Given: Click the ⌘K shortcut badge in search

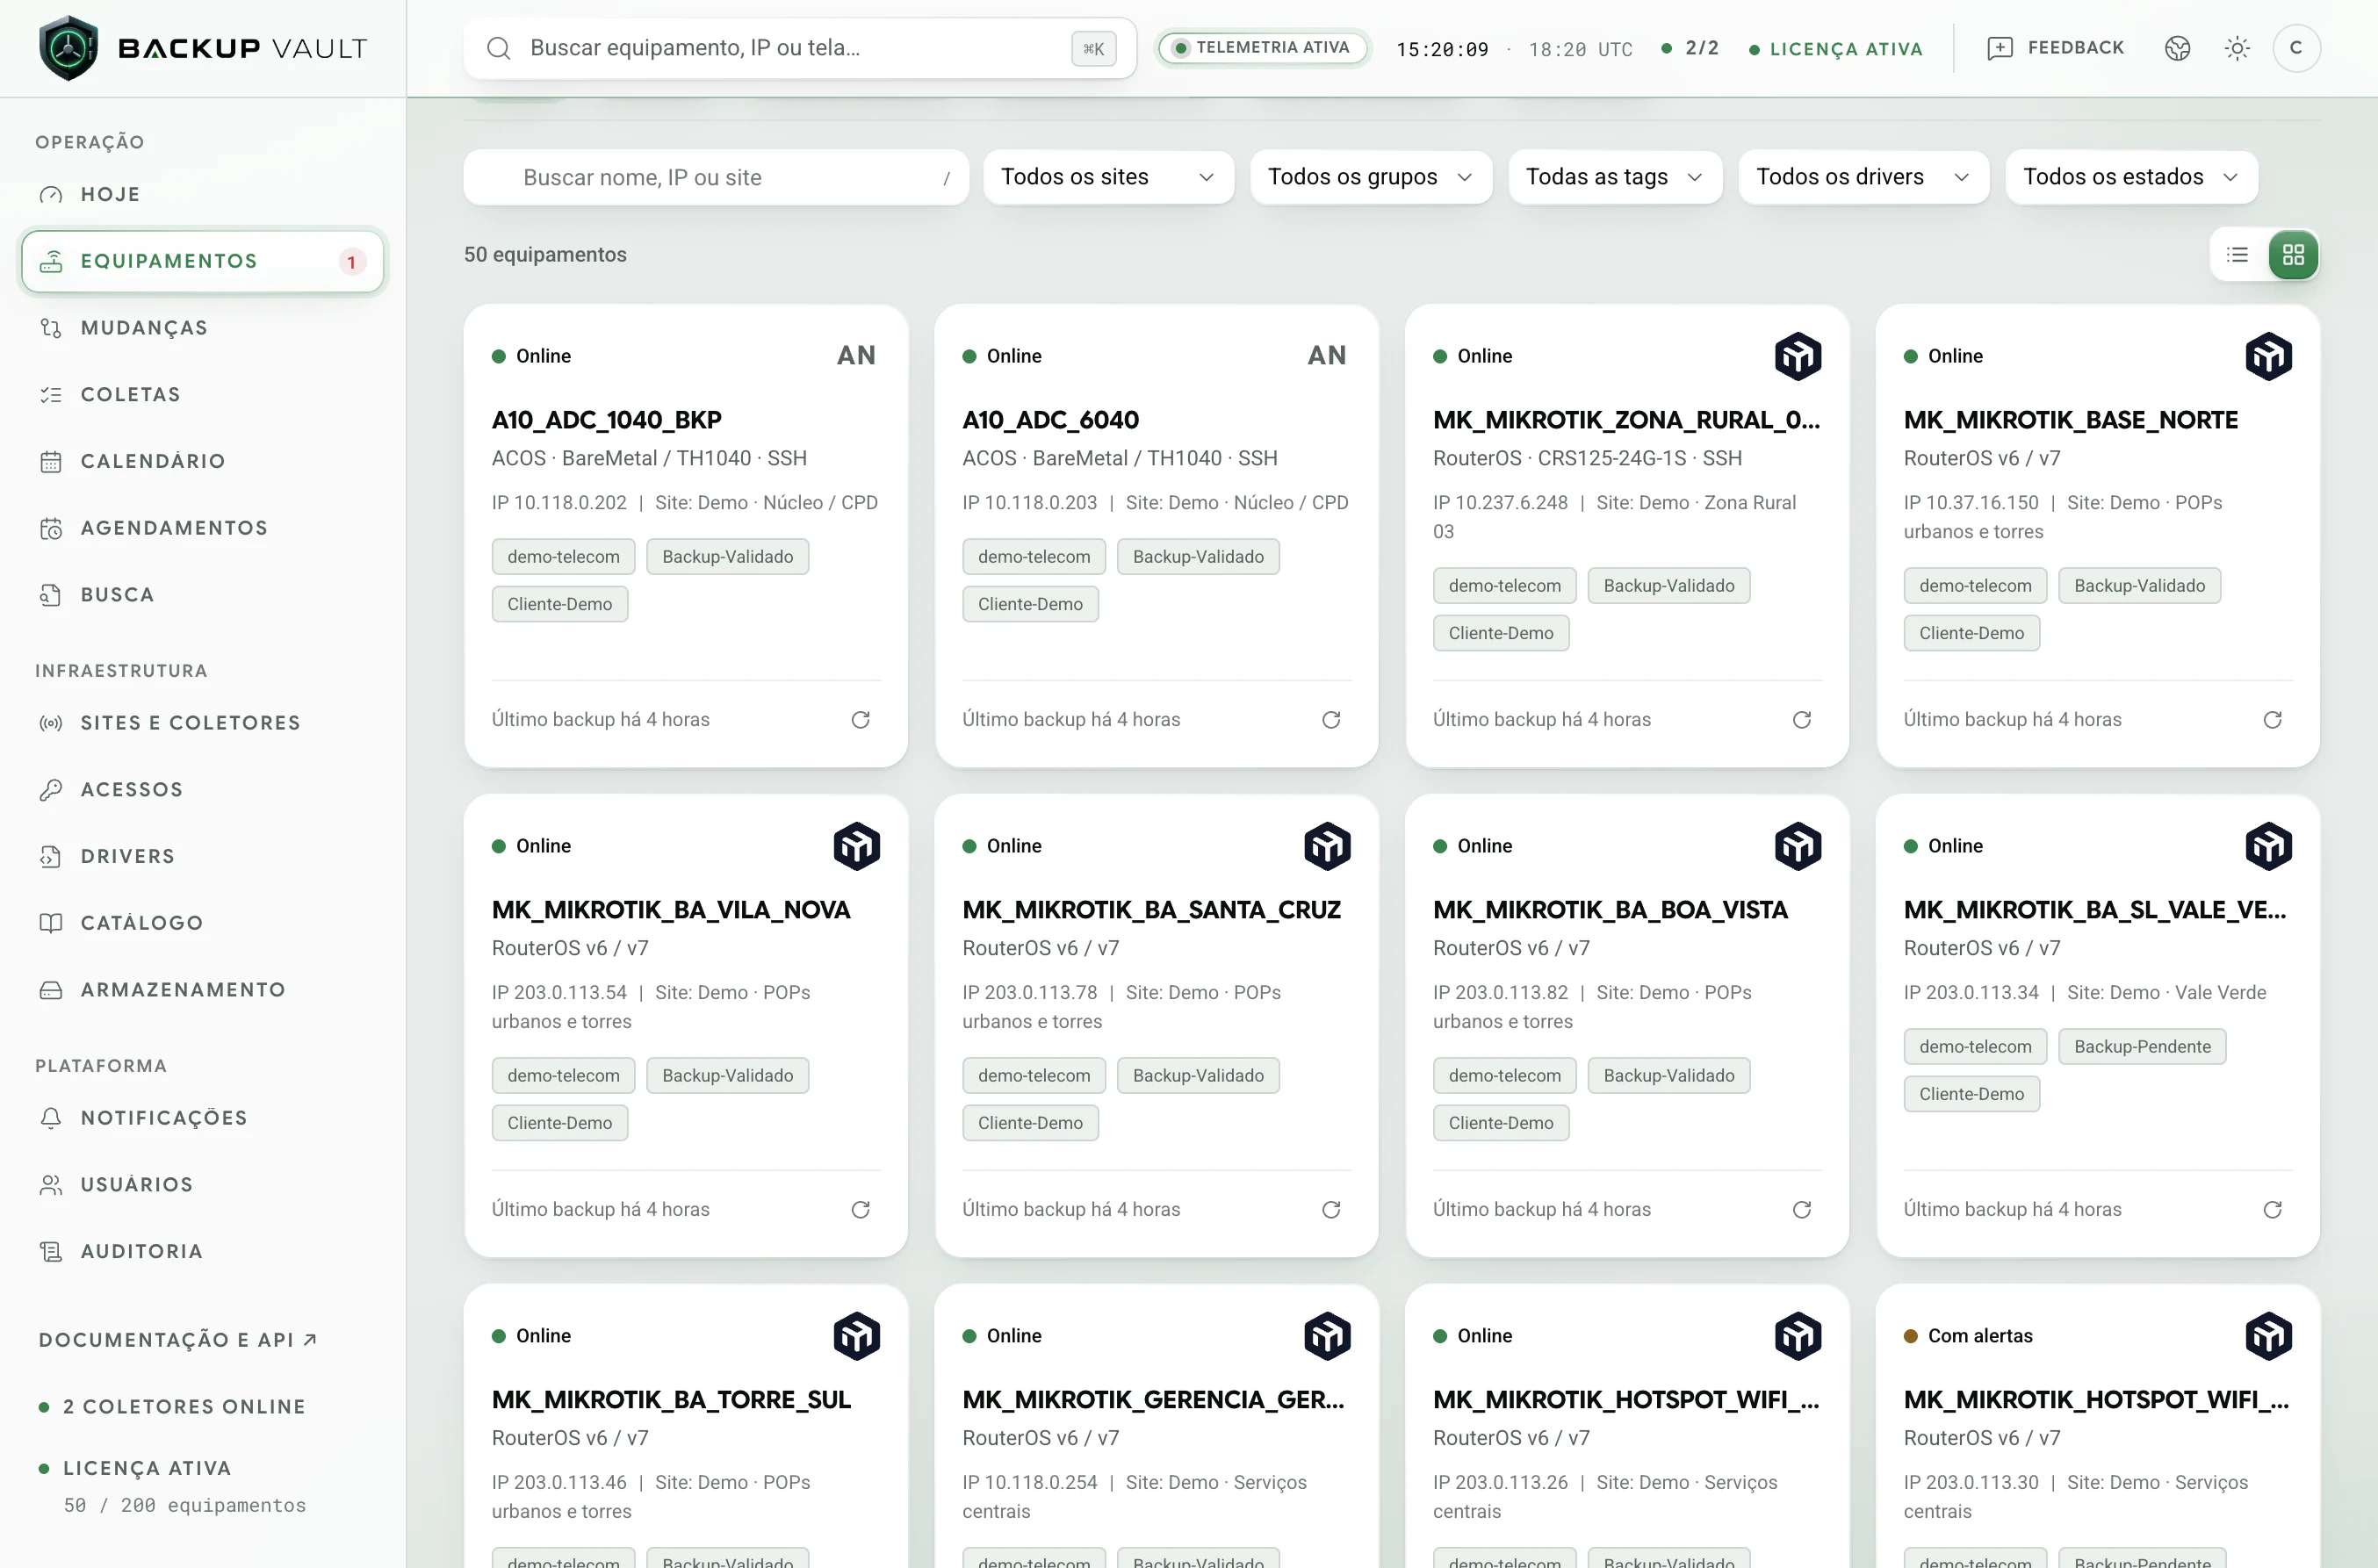Looking at the screenshot, I should click(1094, 48).
